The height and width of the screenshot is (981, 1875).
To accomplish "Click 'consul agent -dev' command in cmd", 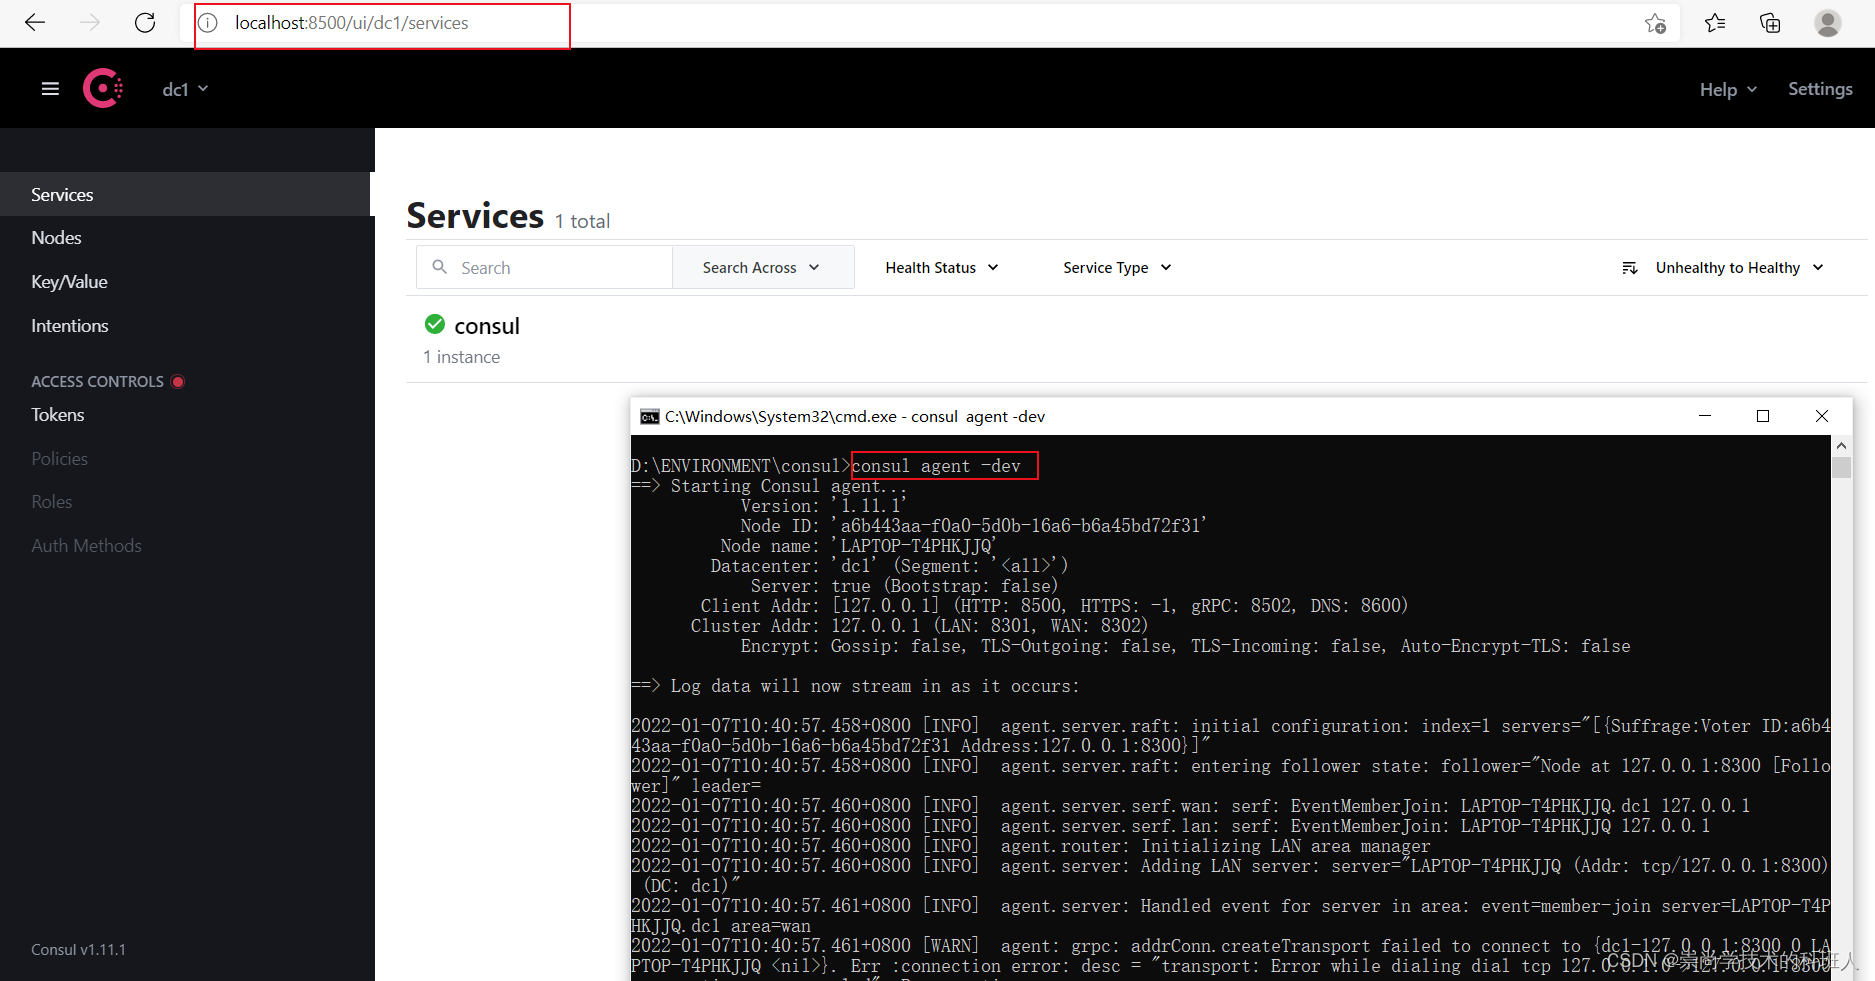I will [936, 466].
